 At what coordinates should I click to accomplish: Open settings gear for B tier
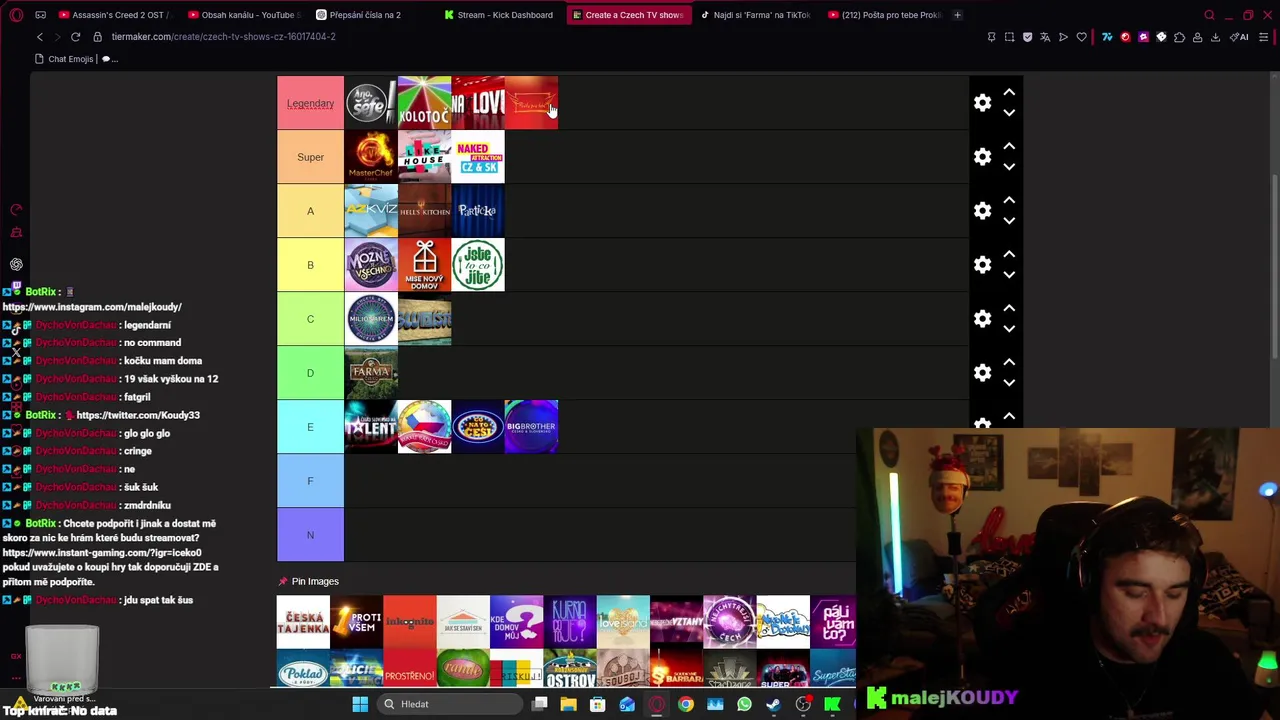982,265
